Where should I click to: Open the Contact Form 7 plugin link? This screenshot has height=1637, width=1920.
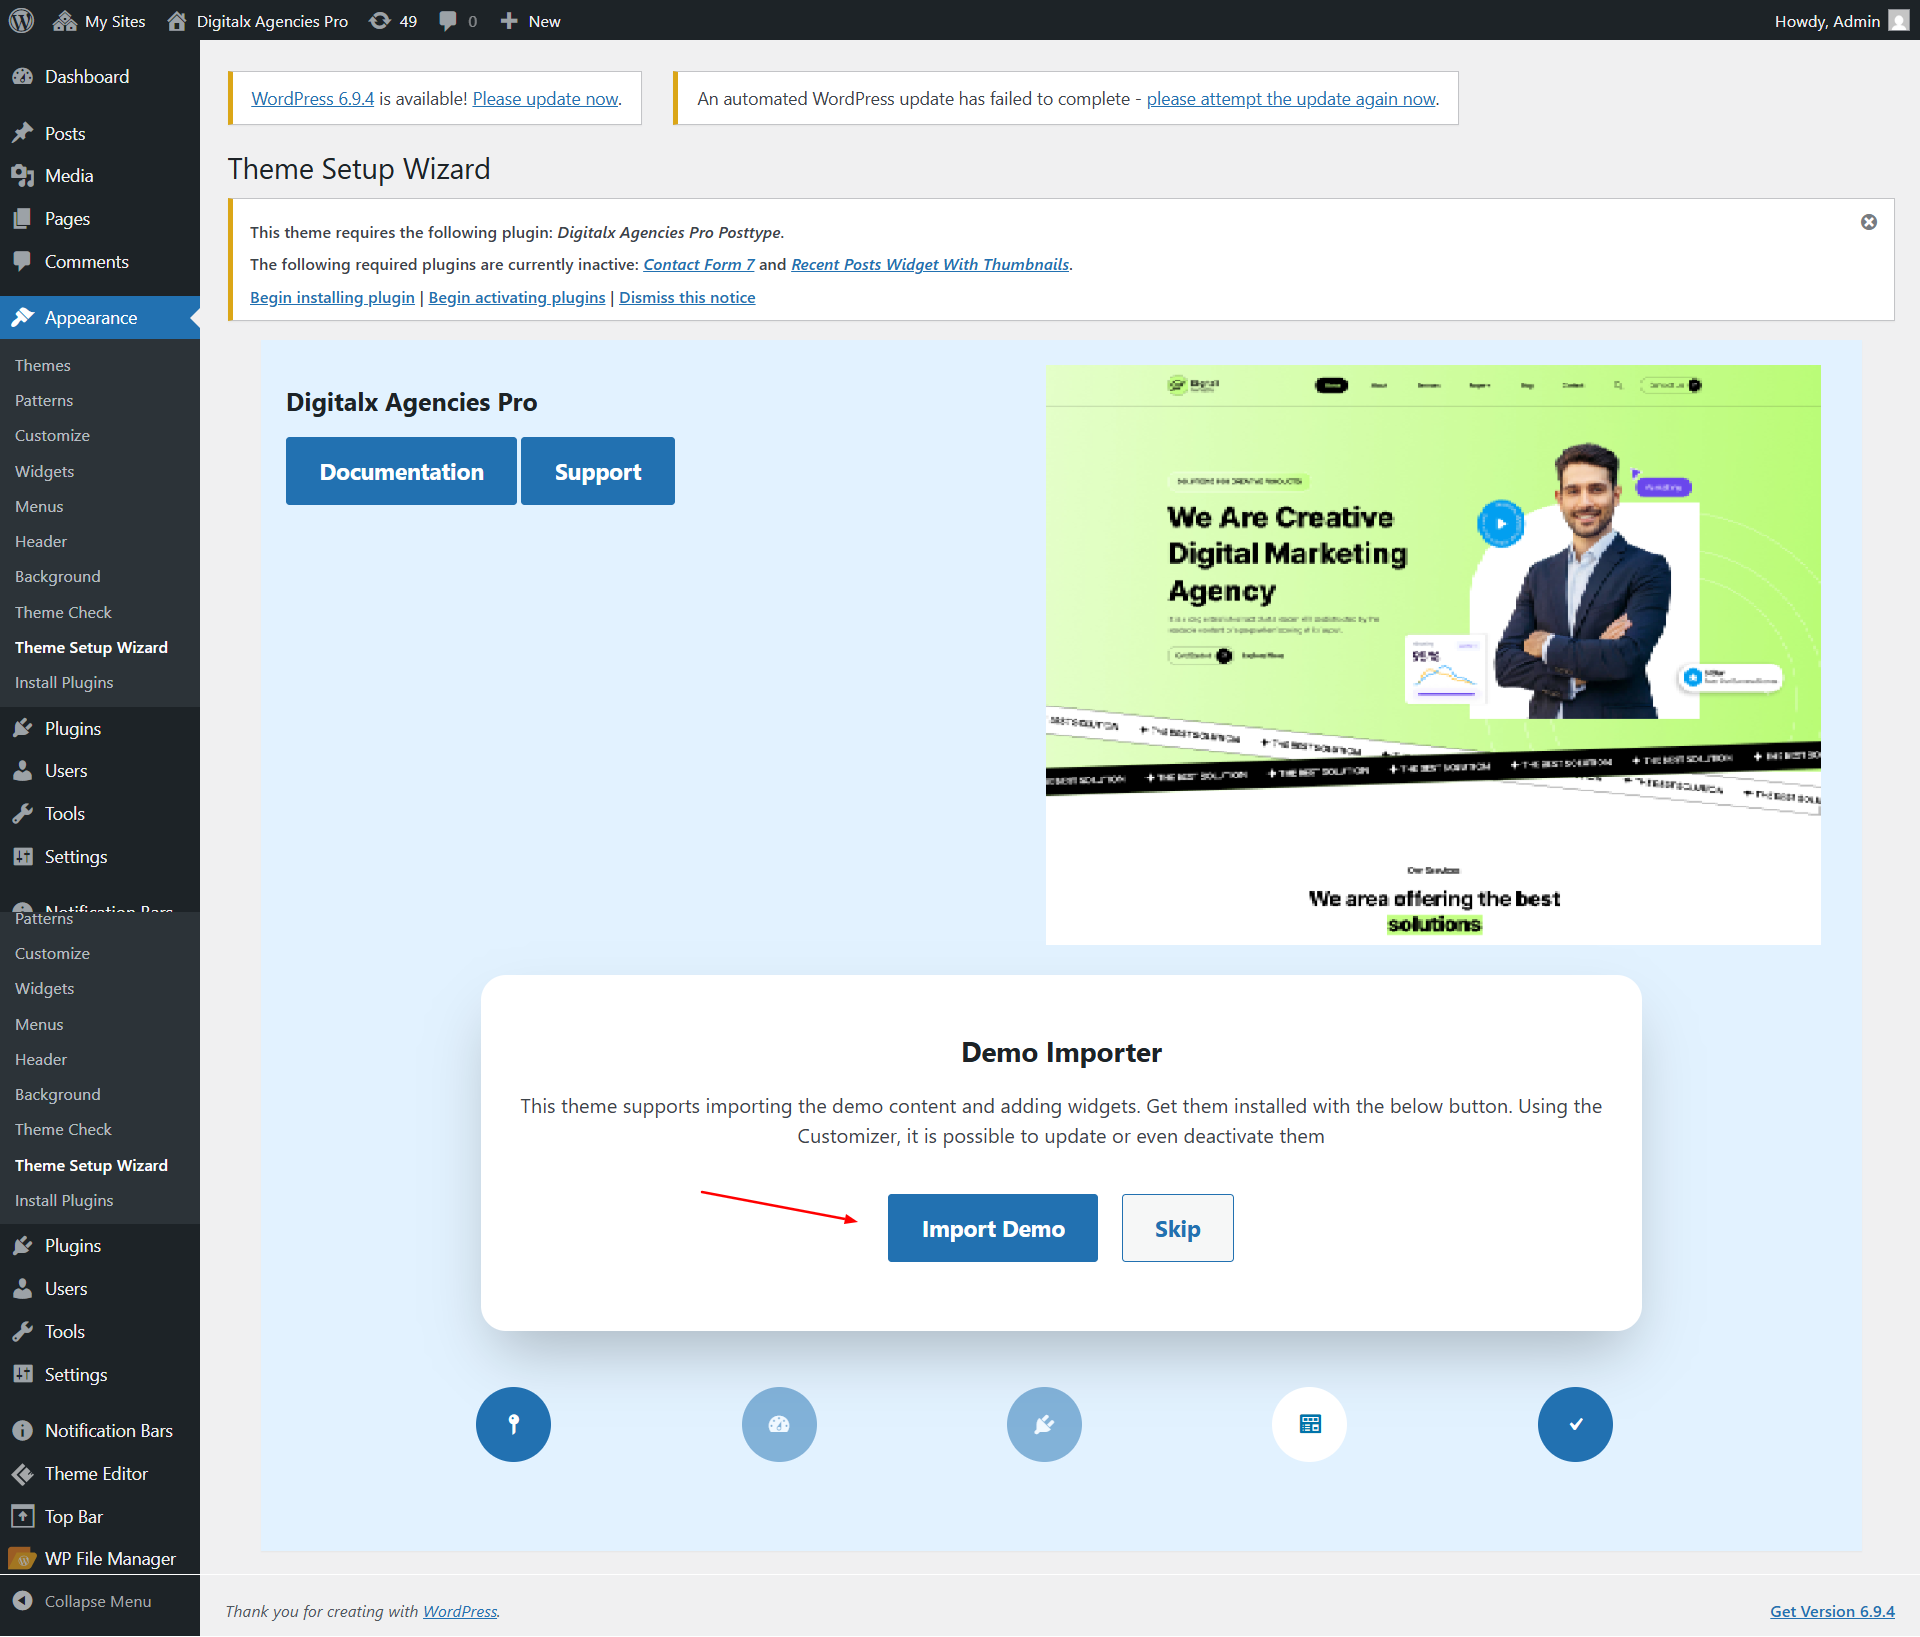699,264
